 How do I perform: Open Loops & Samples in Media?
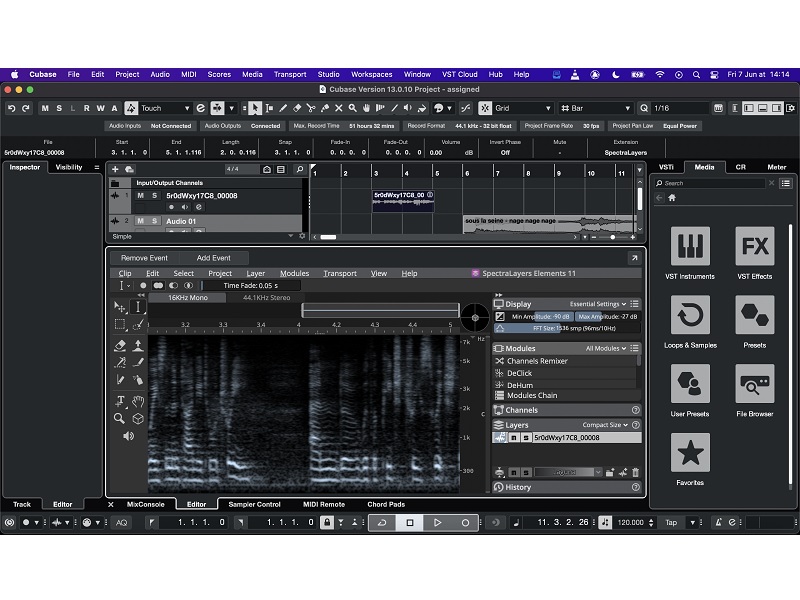click(x=690, y=315)
